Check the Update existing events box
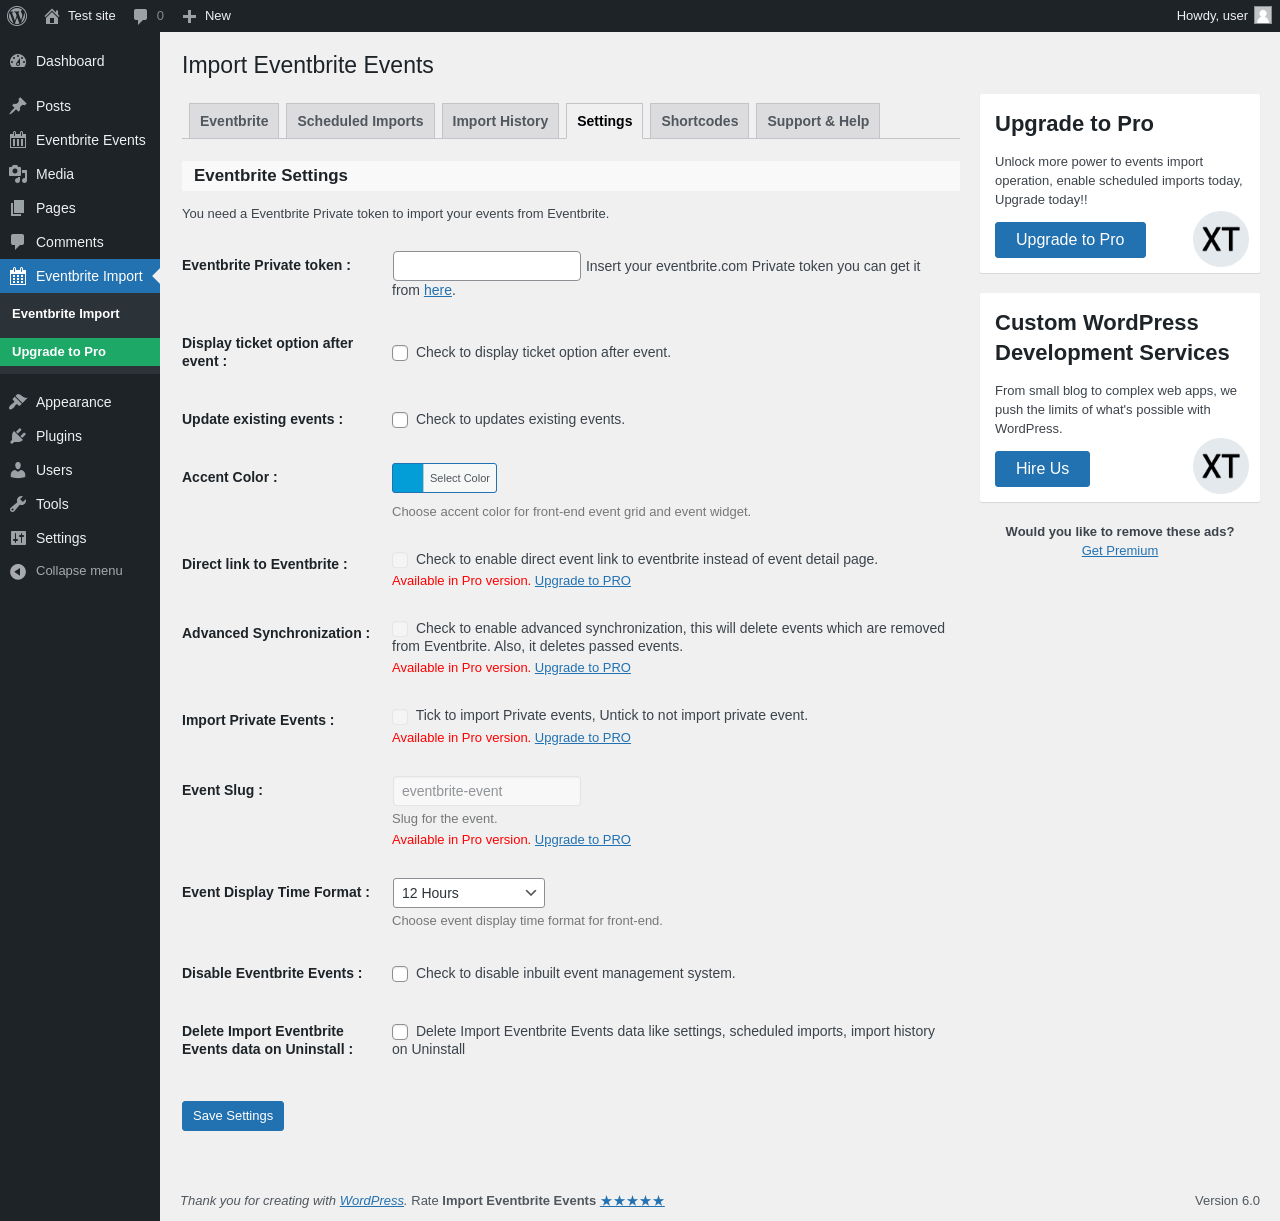Image resolution: width=1280 pixels, height=1221 pixels. [x=400, y=420]
